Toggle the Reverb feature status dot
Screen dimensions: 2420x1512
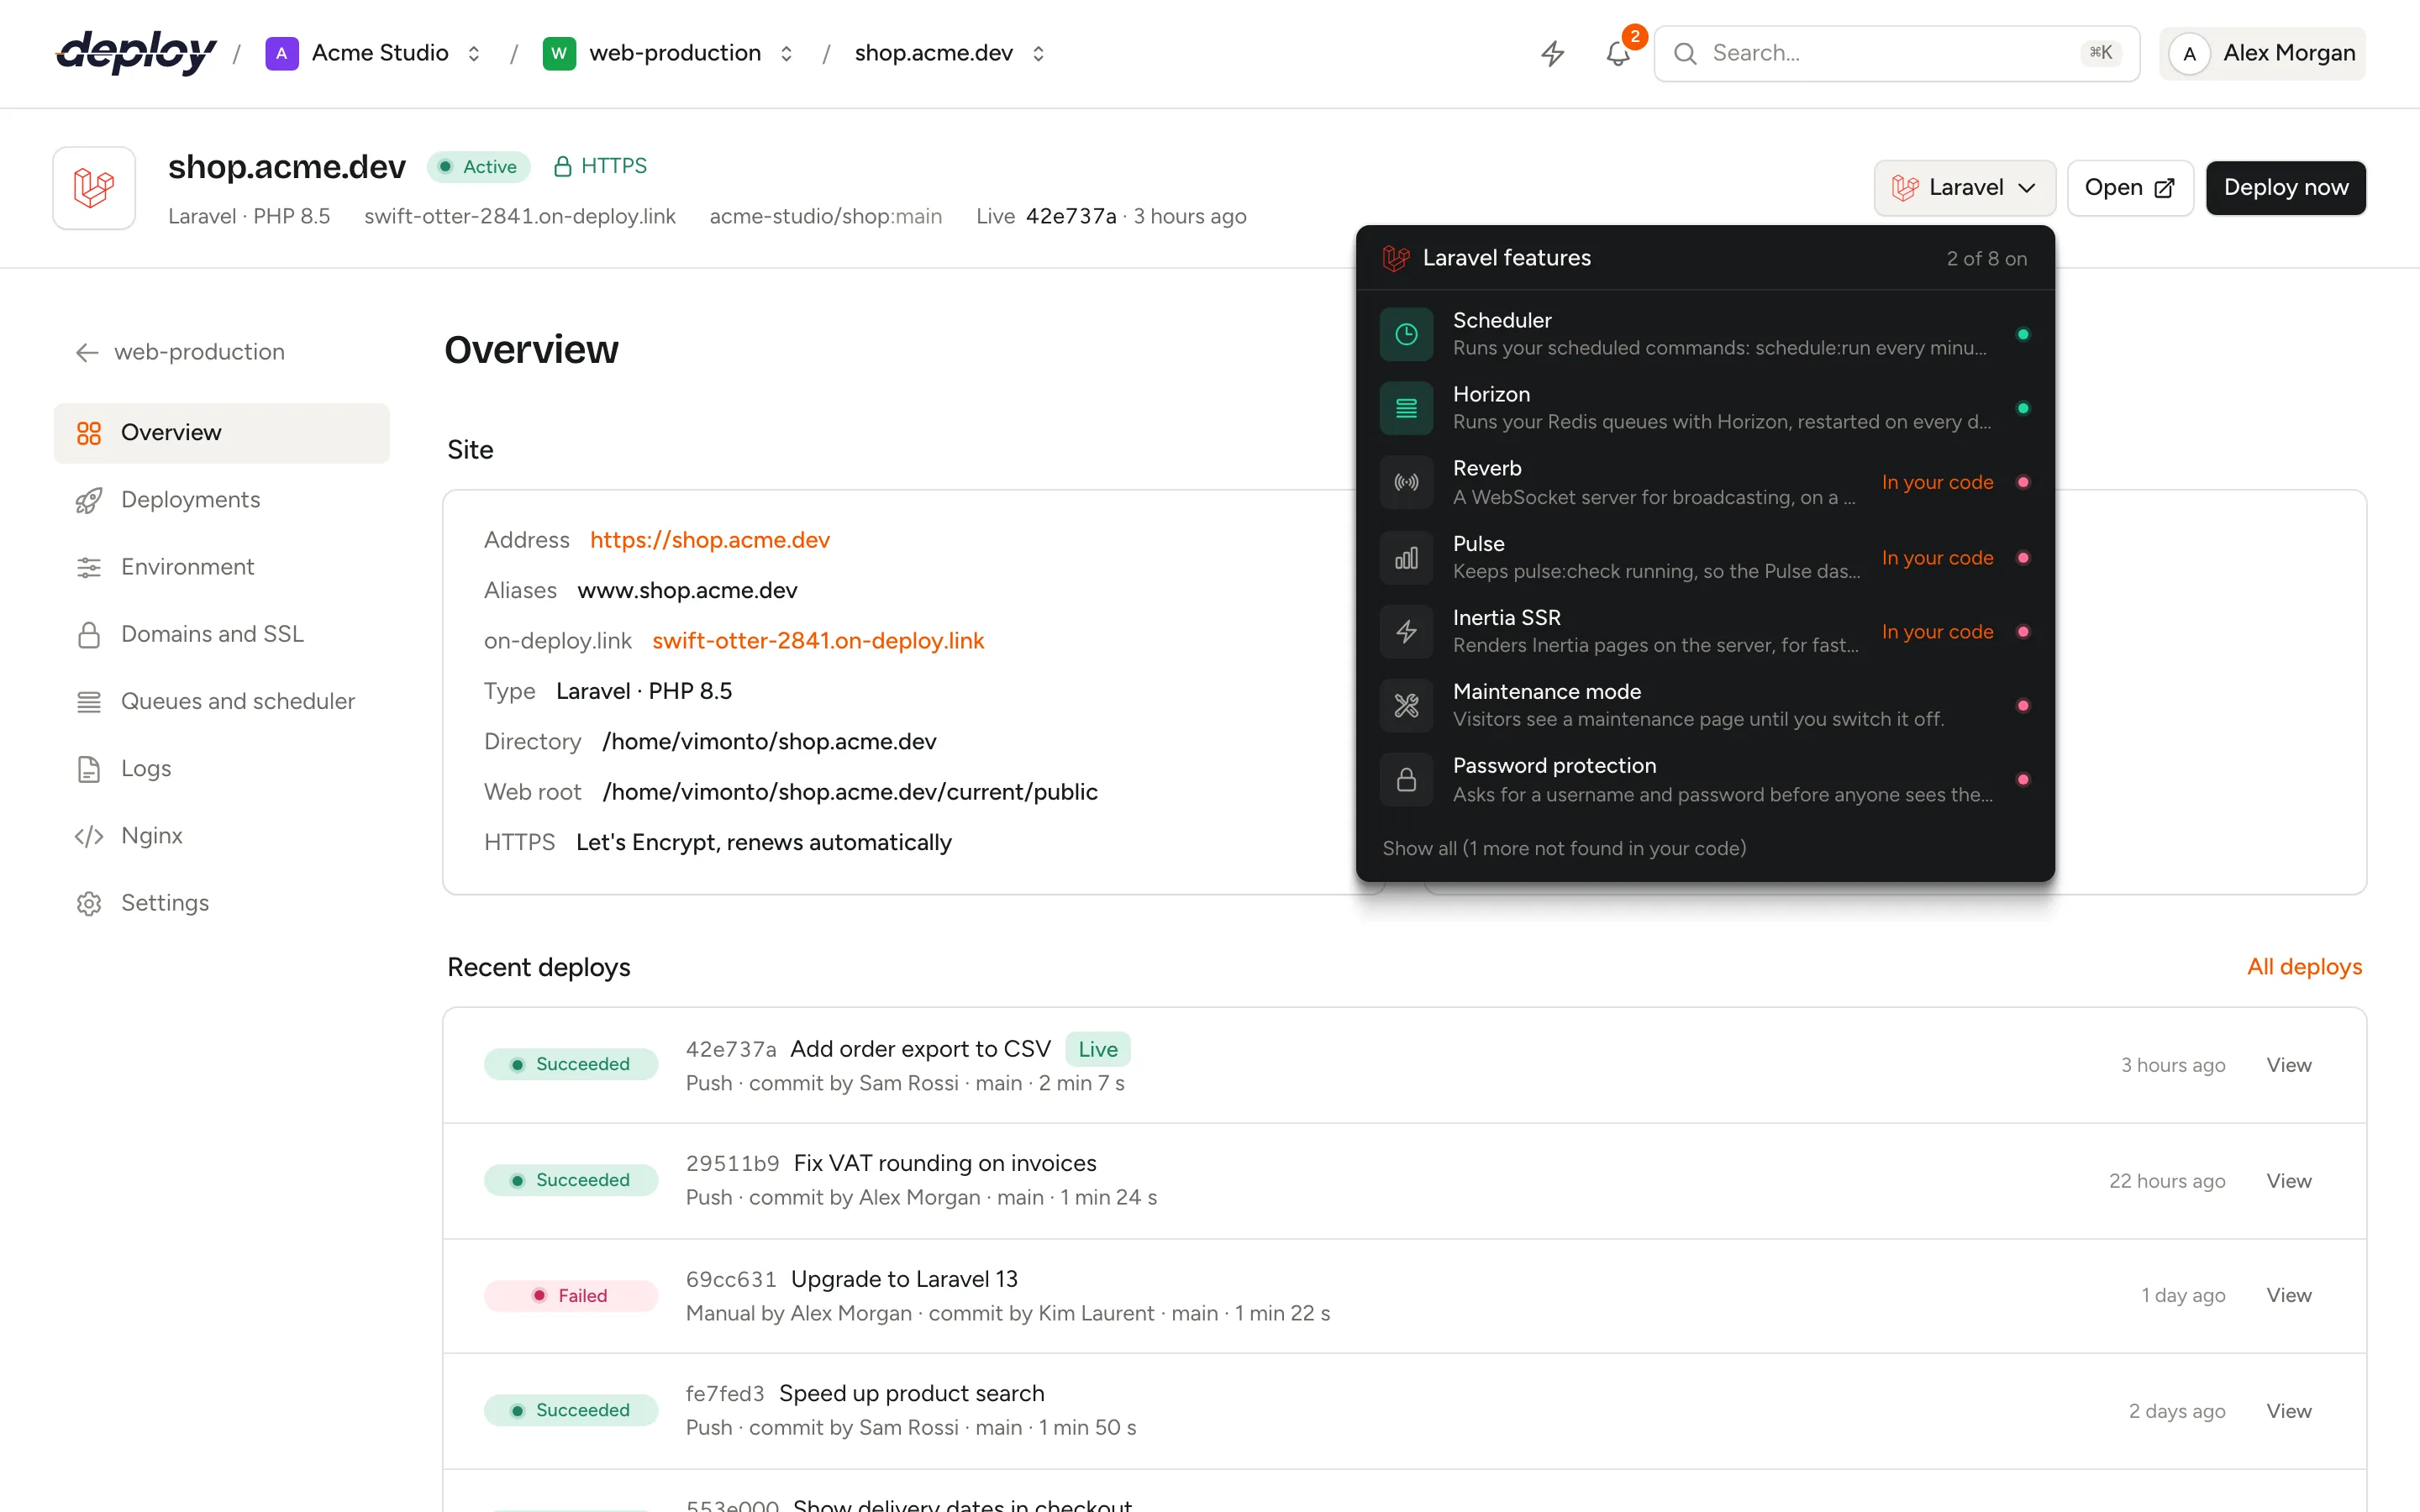(2022, 482)
